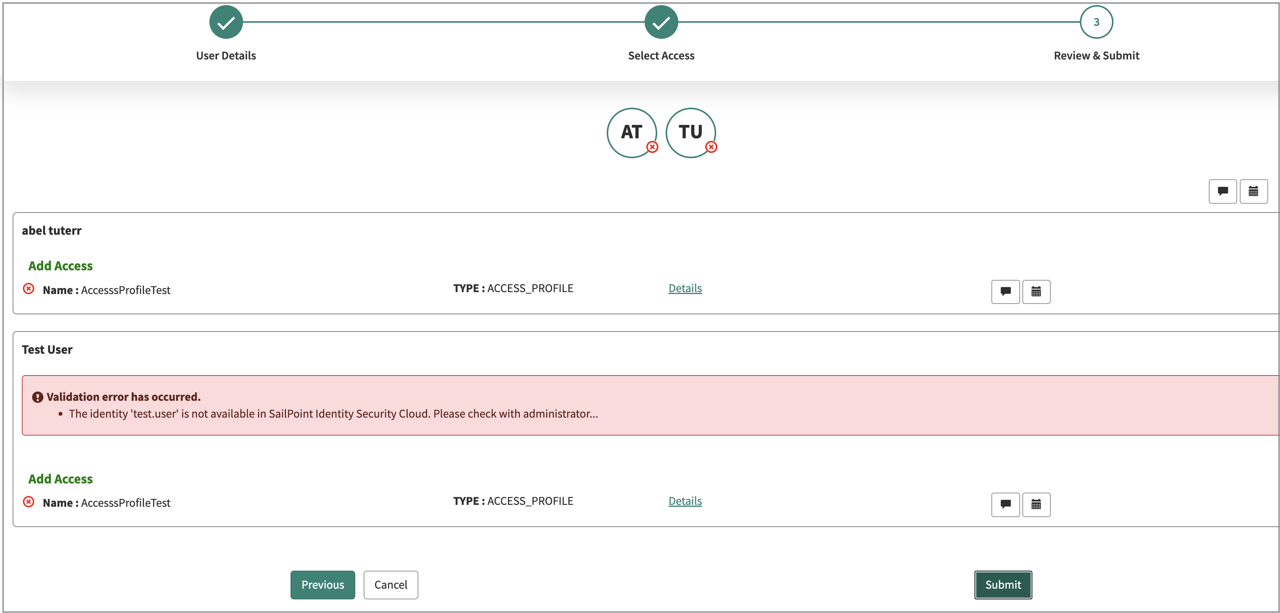Click the Previous button
This screenshot has height=613, width=1280.
point(322,585)
